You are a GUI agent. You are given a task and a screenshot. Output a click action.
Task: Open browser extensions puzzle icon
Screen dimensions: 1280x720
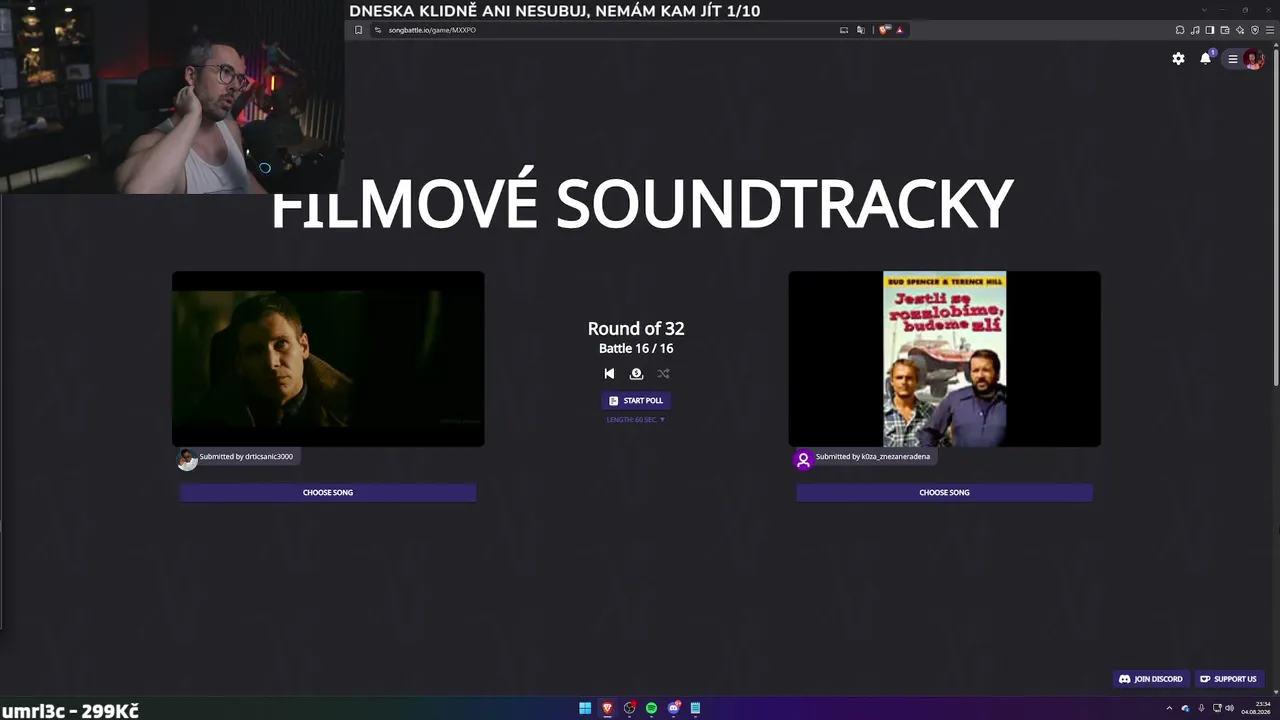pyautogui.click(x=1180, y=30)
